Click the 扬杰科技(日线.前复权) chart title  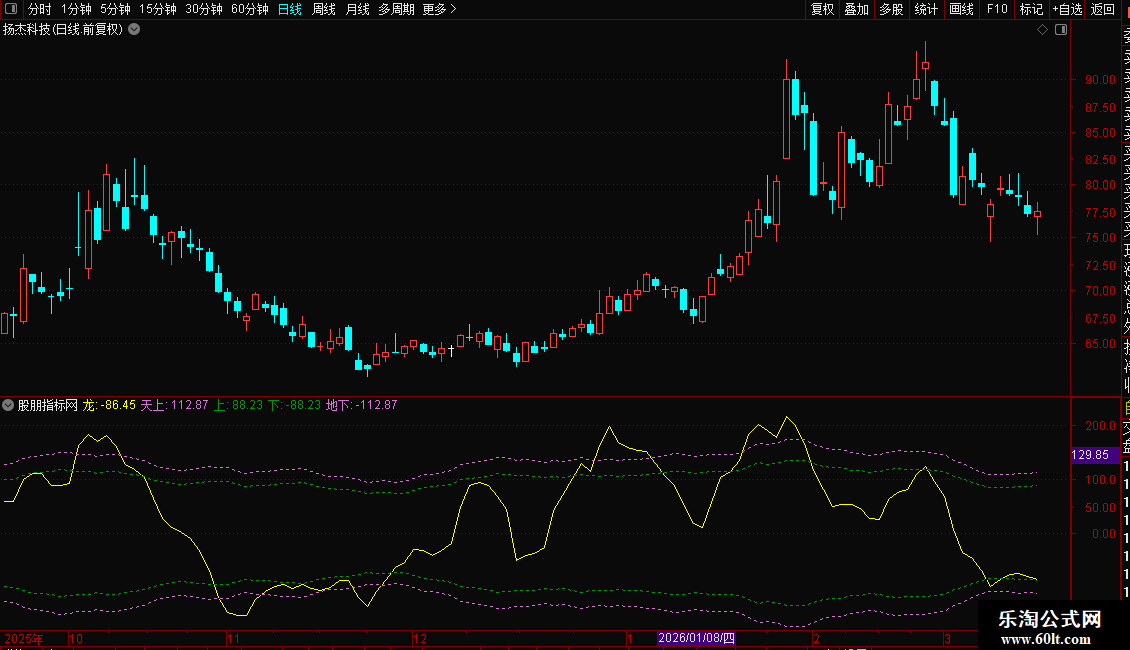[63, 30]
